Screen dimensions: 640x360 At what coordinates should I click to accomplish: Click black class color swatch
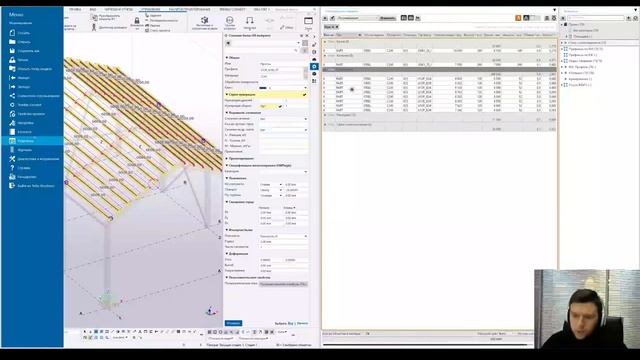pos(263,88)
